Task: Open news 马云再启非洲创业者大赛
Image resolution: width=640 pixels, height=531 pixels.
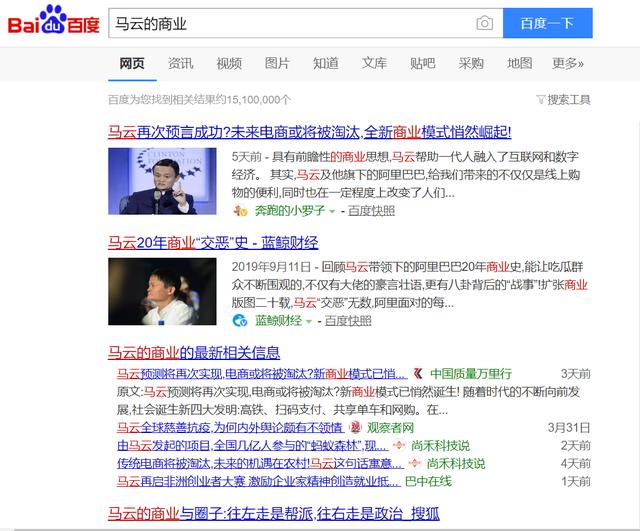Action: pos(258,482)
